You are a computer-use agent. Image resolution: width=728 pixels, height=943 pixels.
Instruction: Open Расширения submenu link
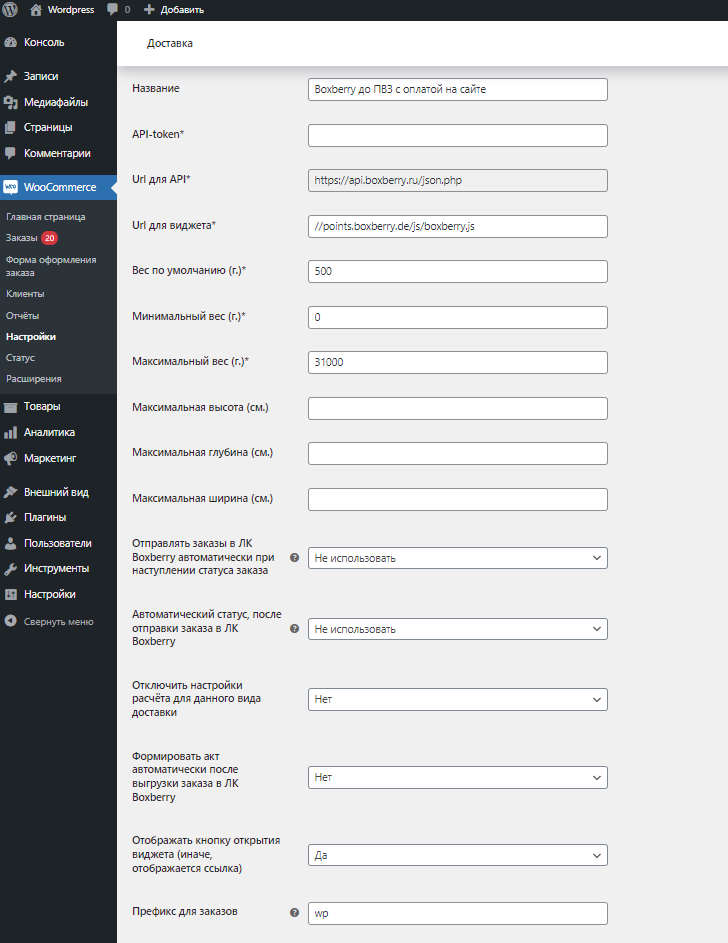click(x=34, y=379)
